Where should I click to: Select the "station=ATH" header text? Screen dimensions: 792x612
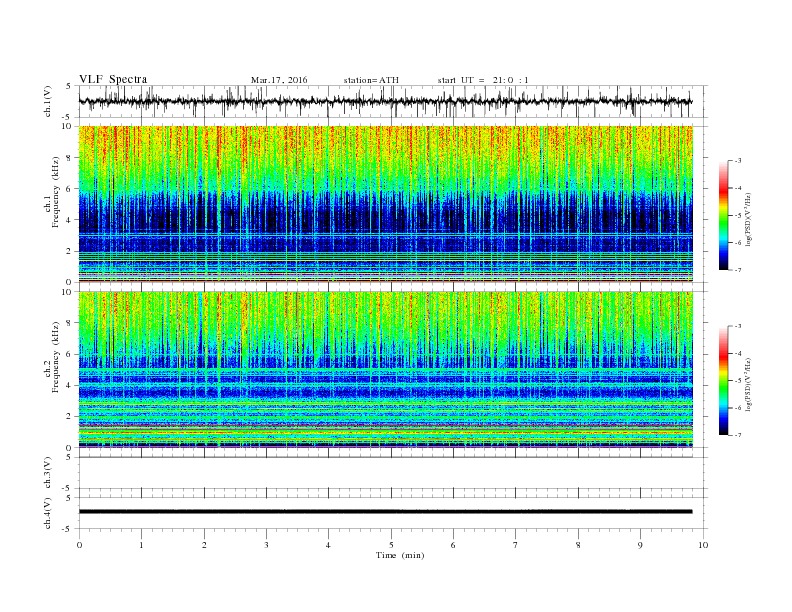point(371,80)
